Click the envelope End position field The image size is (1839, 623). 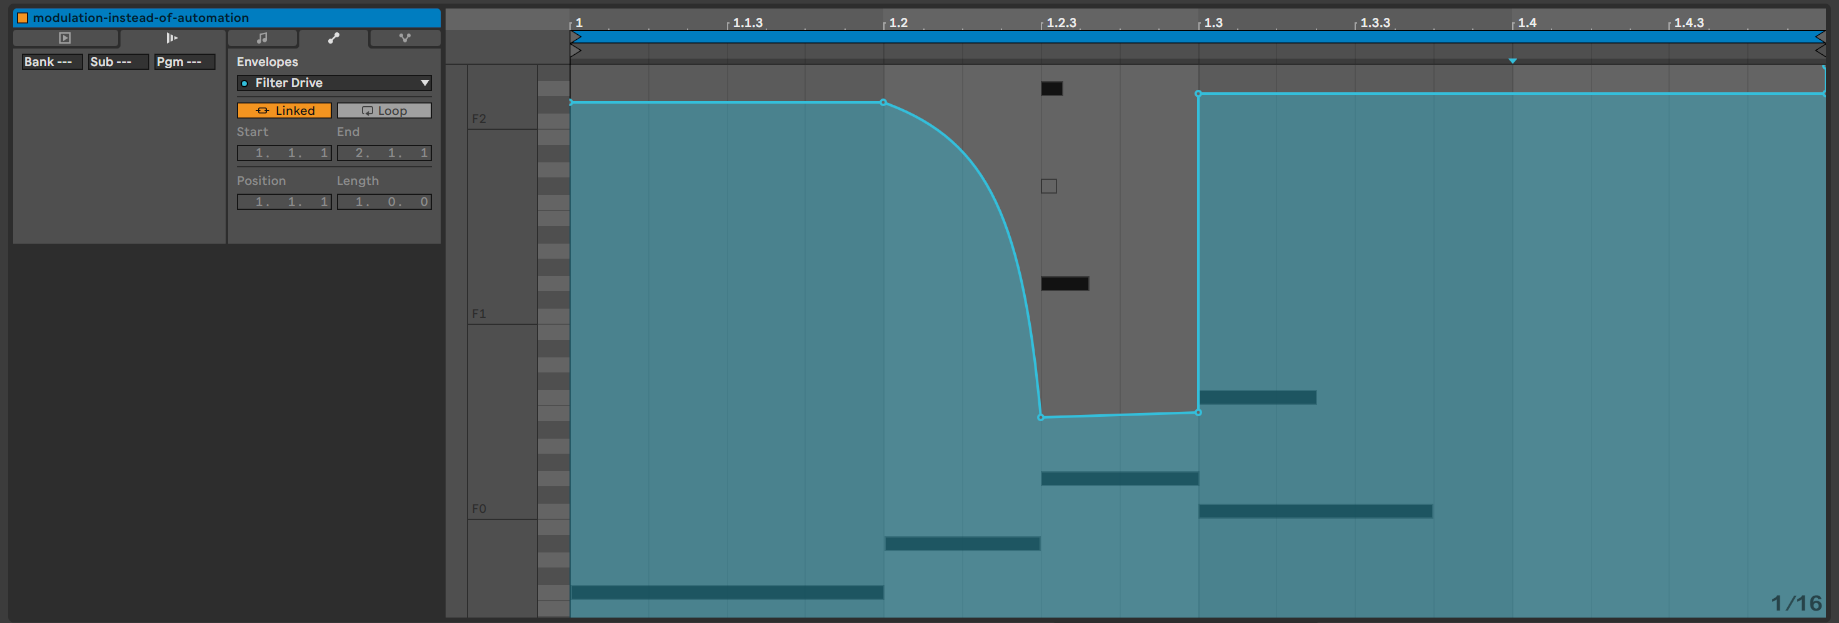tap(384, 153)
